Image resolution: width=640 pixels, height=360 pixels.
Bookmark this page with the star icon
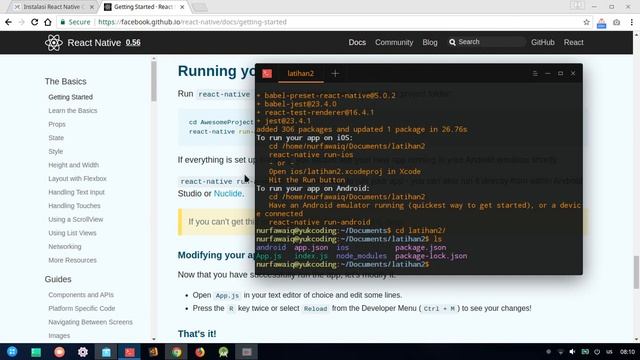[587, 22]
